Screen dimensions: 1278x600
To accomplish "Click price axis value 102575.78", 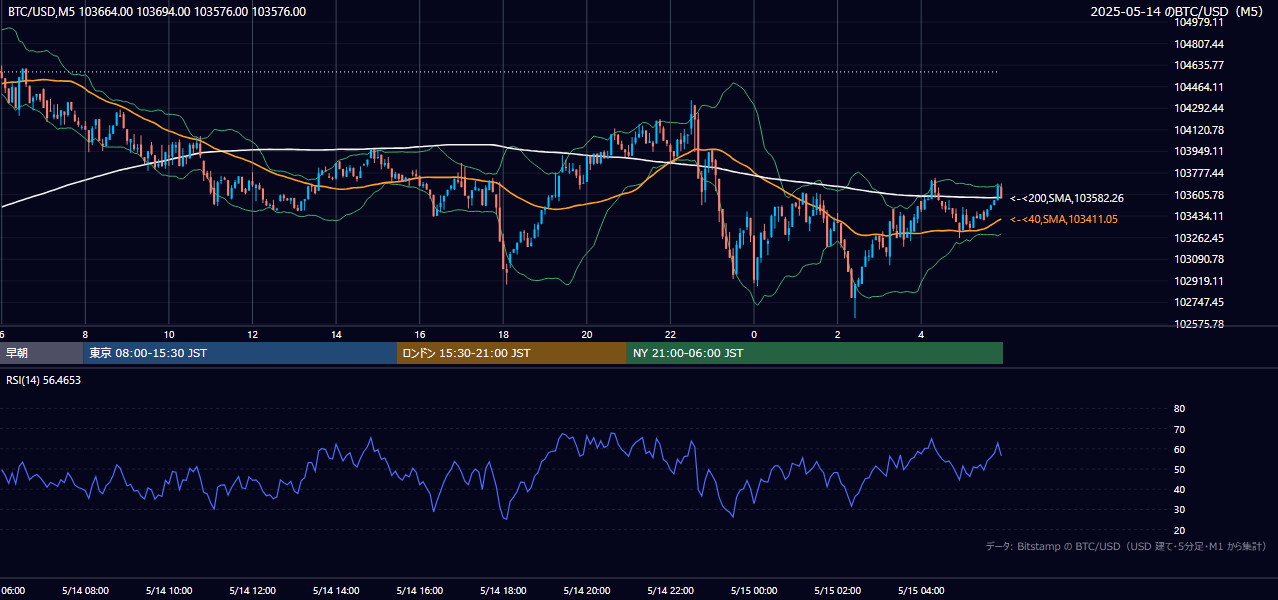I will pos(1201,324).
